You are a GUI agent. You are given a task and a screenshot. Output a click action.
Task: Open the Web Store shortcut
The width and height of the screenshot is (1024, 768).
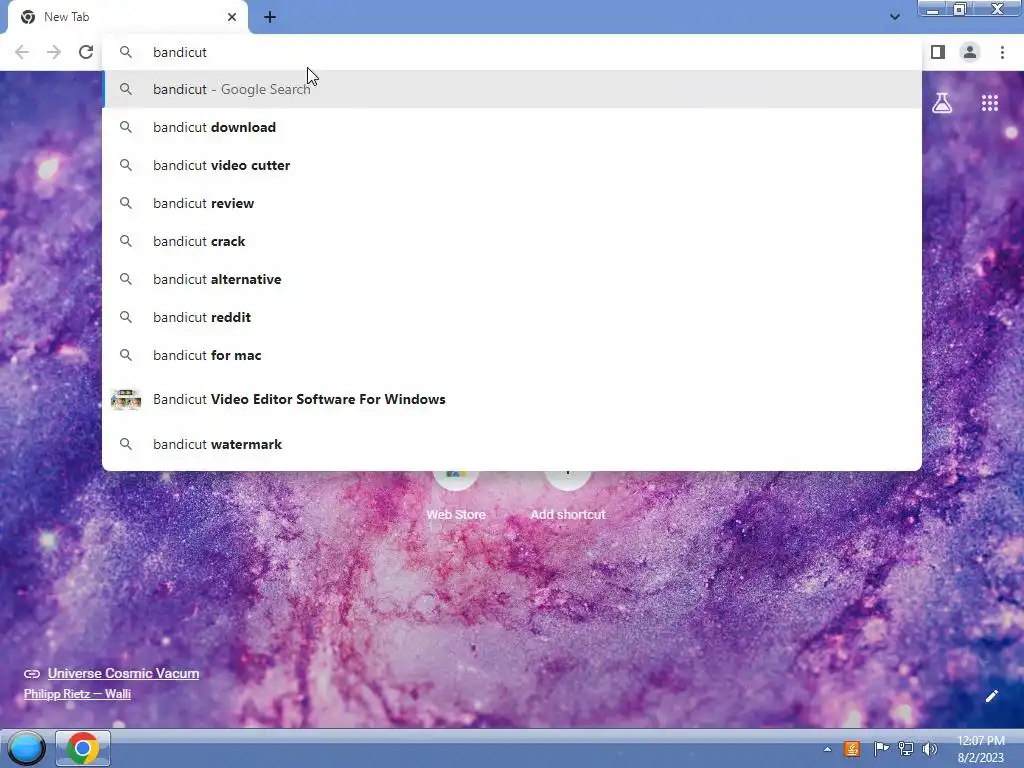click(456, 496)
